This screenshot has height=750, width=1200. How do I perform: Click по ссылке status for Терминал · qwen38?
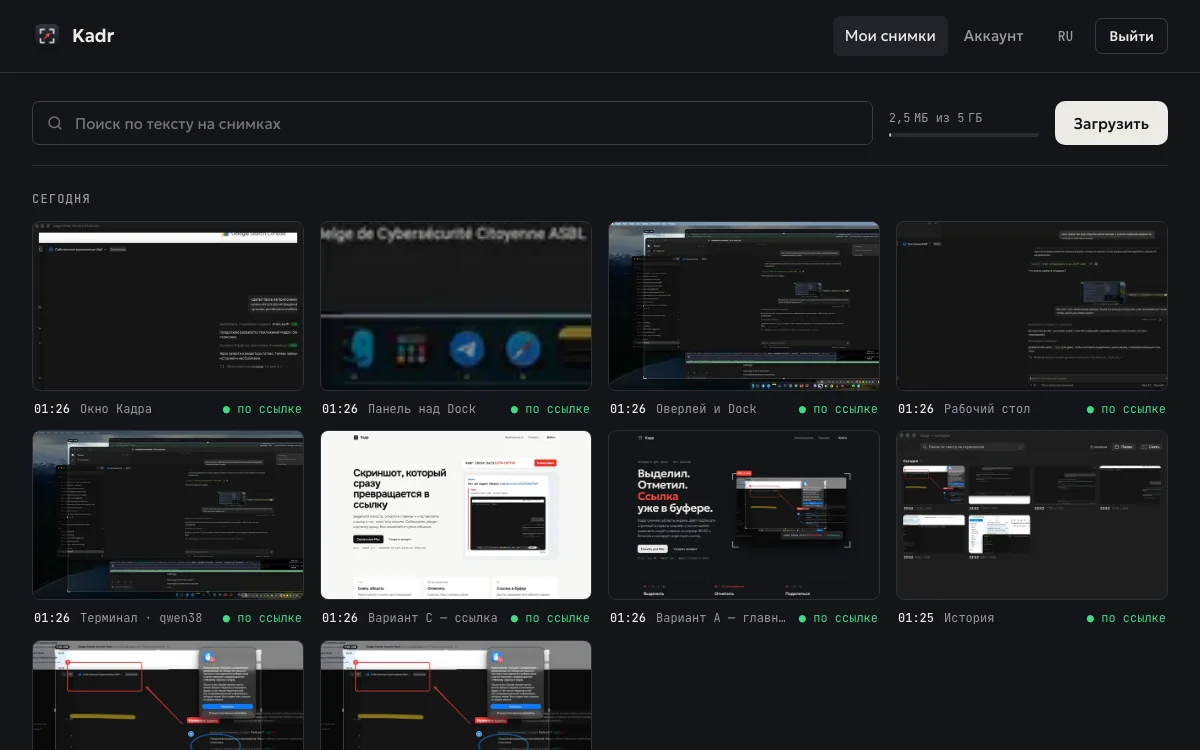pos(262,618)
